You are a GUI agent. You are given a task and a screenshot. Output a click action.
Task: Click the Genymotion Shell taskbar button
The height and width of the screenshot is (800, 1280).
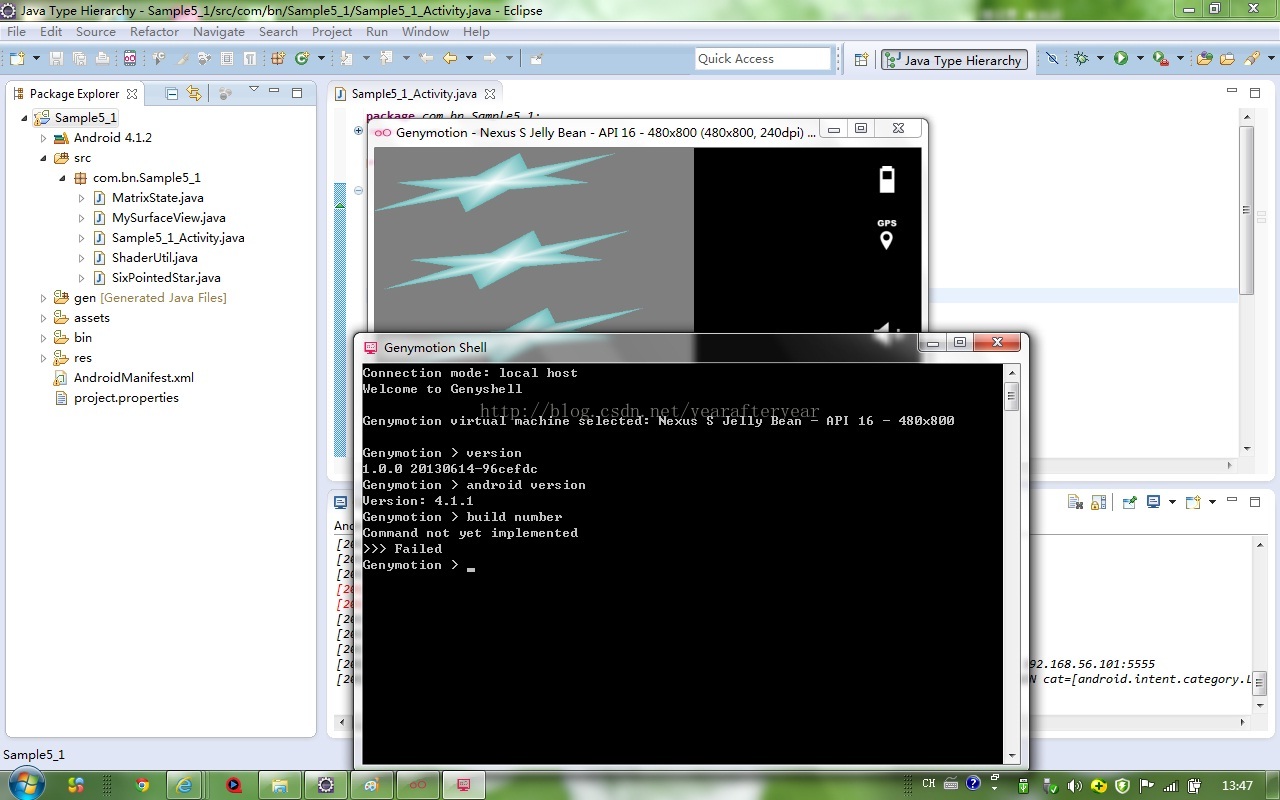coord(463,785)
